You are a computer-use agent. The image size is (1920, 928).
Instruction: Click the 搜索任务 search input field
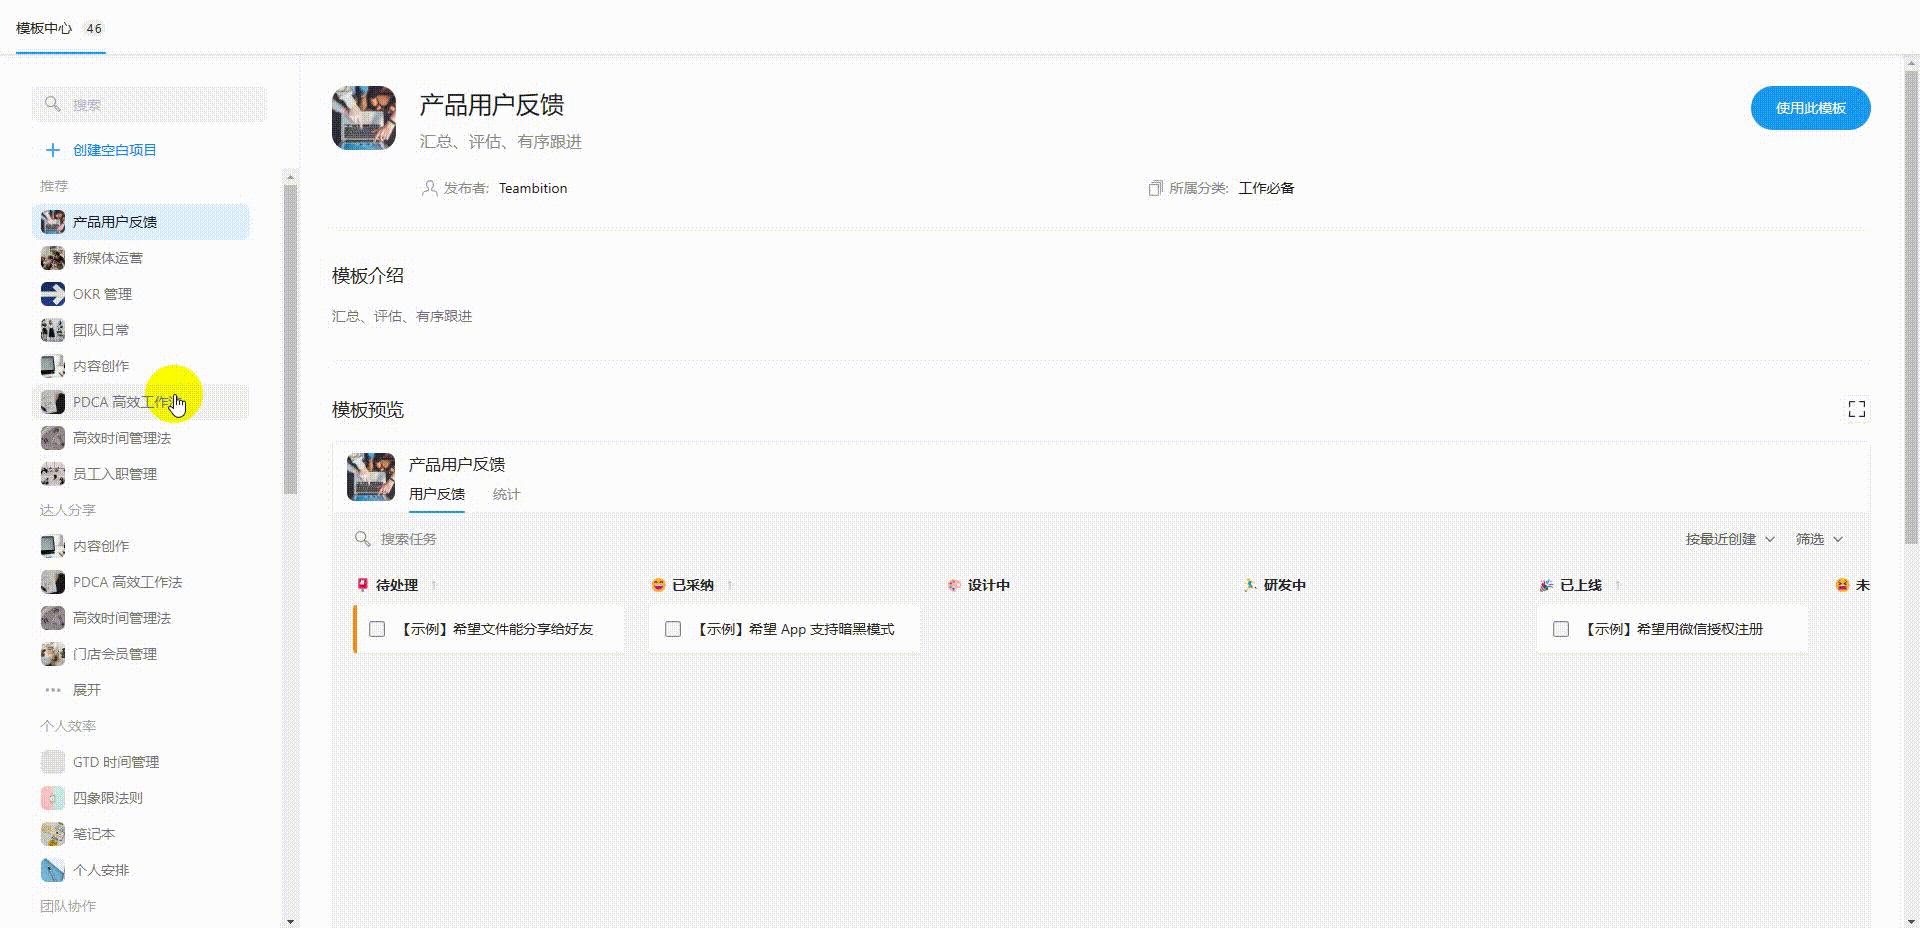pos(407,539)
